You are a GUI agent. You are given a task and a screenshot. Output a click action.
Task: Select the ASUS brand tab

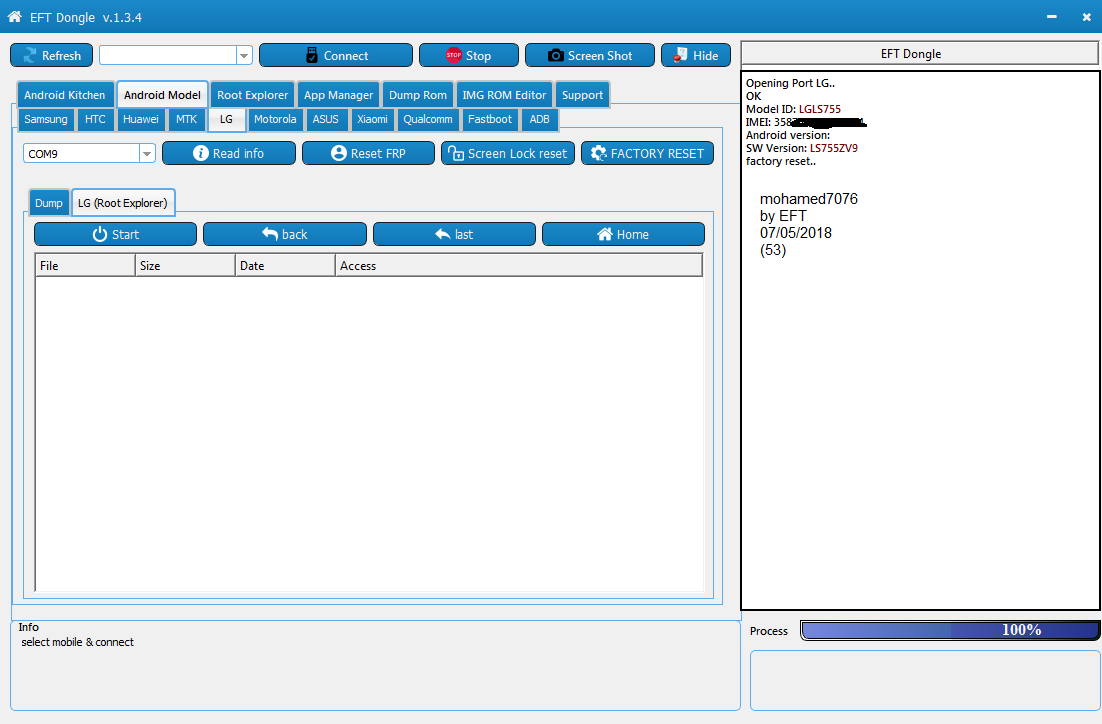pos(325,119)
